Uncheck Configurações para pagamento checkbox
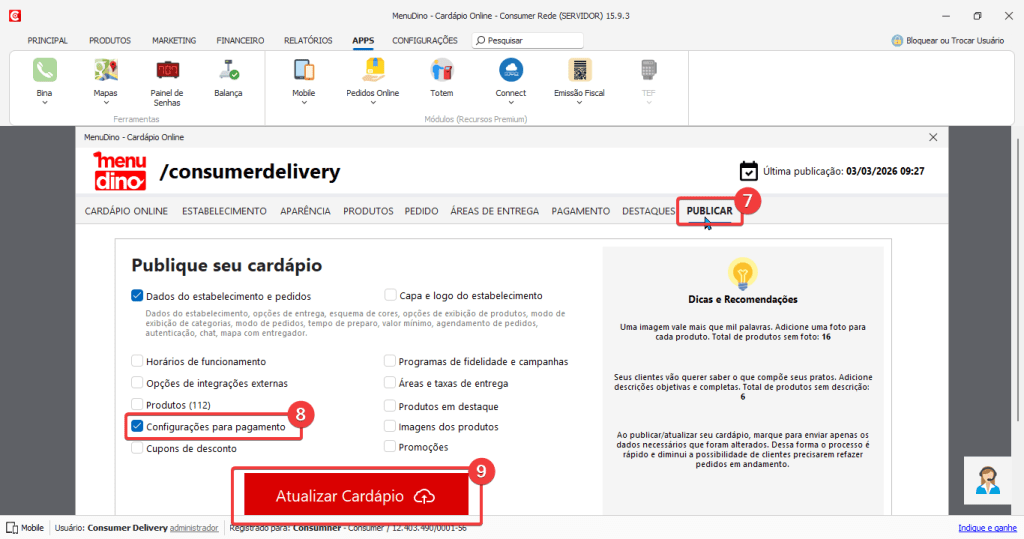The width and height of the screenshot is (1024, 539). coord(137,427)
